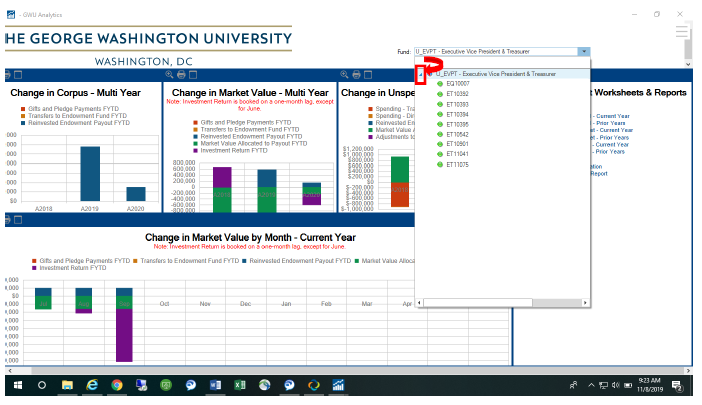Click the Investment Return FYTD swatch in Multi Year Market Value legend
Screen dimensions: 702x405
tap(195, 151)
